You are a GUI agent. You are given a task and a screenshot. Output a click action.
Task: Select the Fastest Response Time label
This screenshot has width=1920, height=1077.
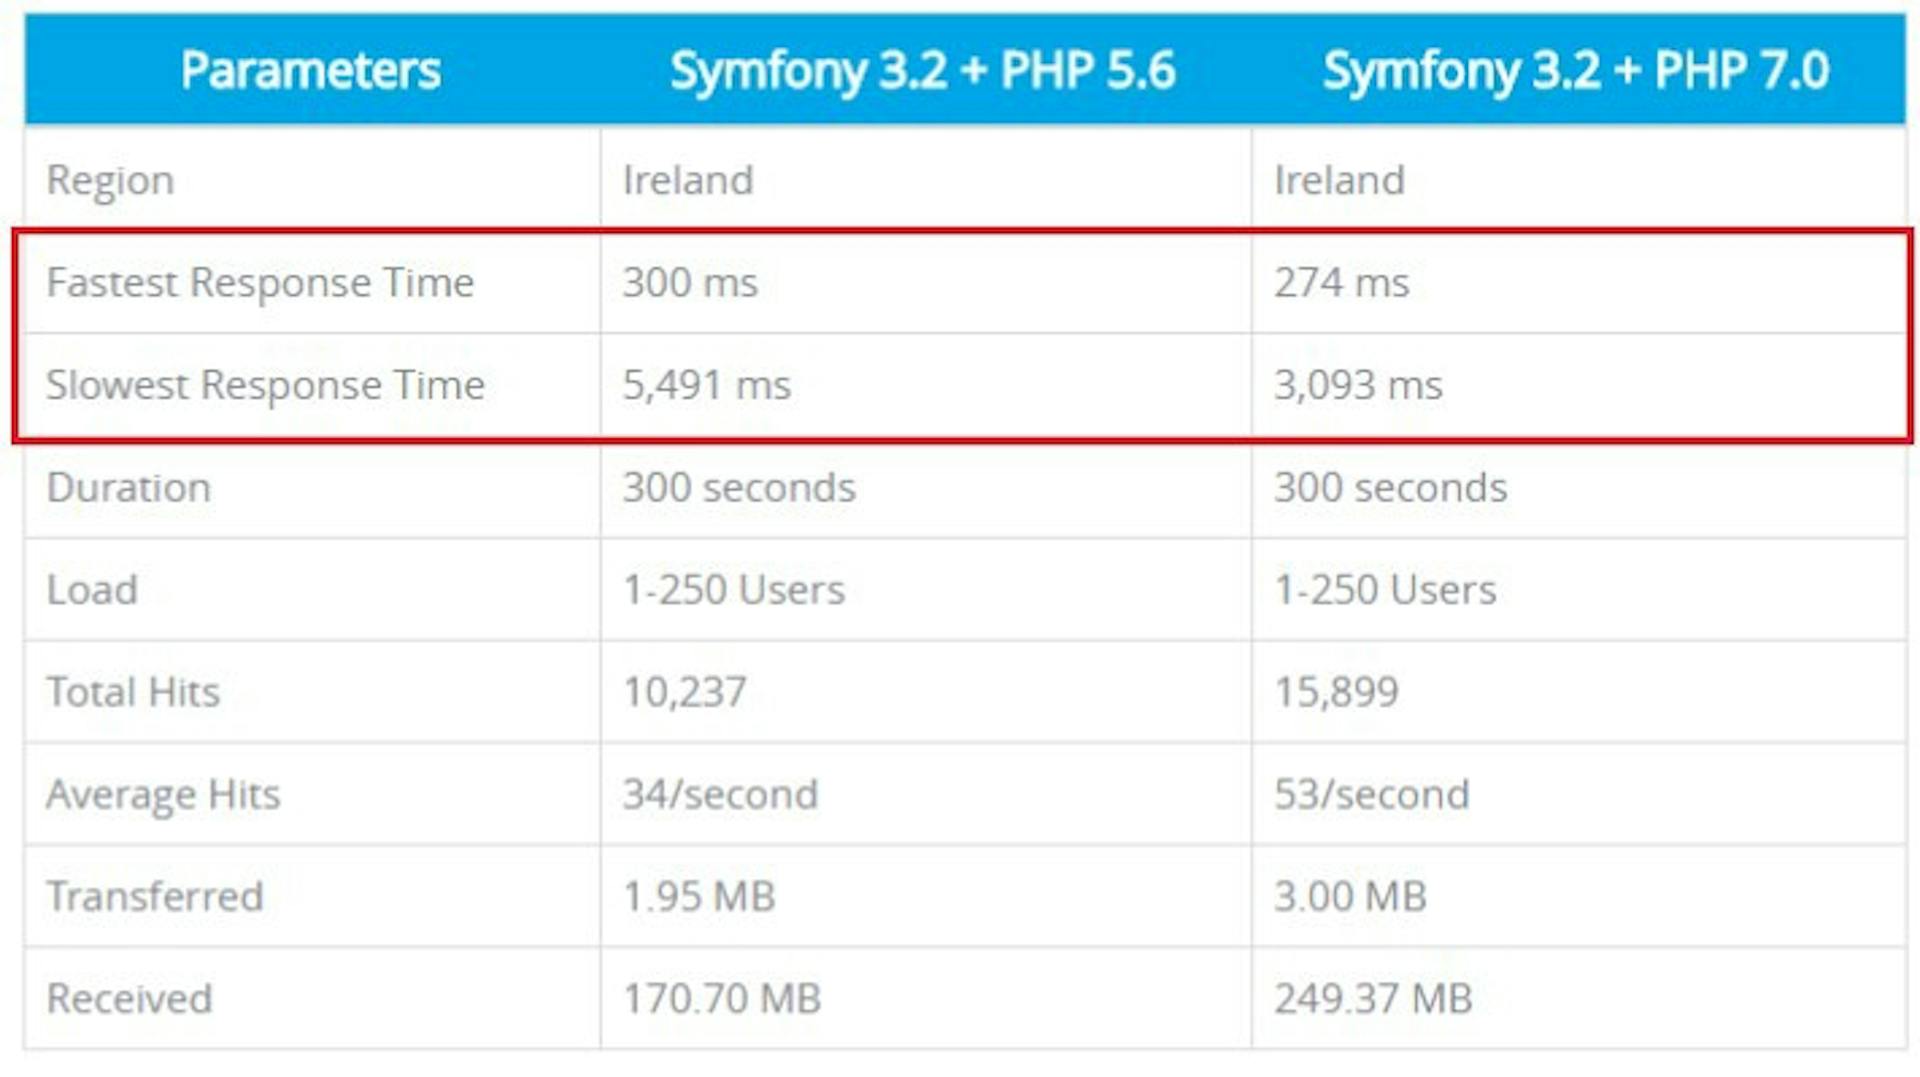[x=260, y=283]
